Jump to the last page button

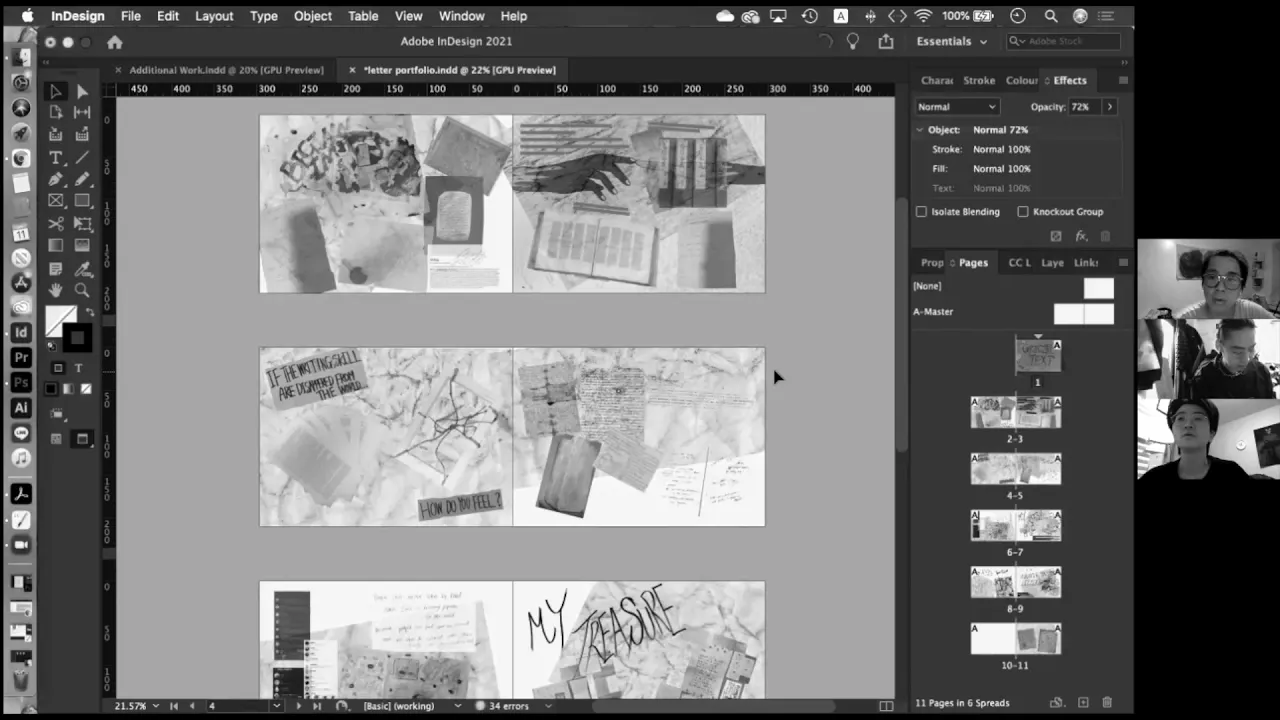317,706
